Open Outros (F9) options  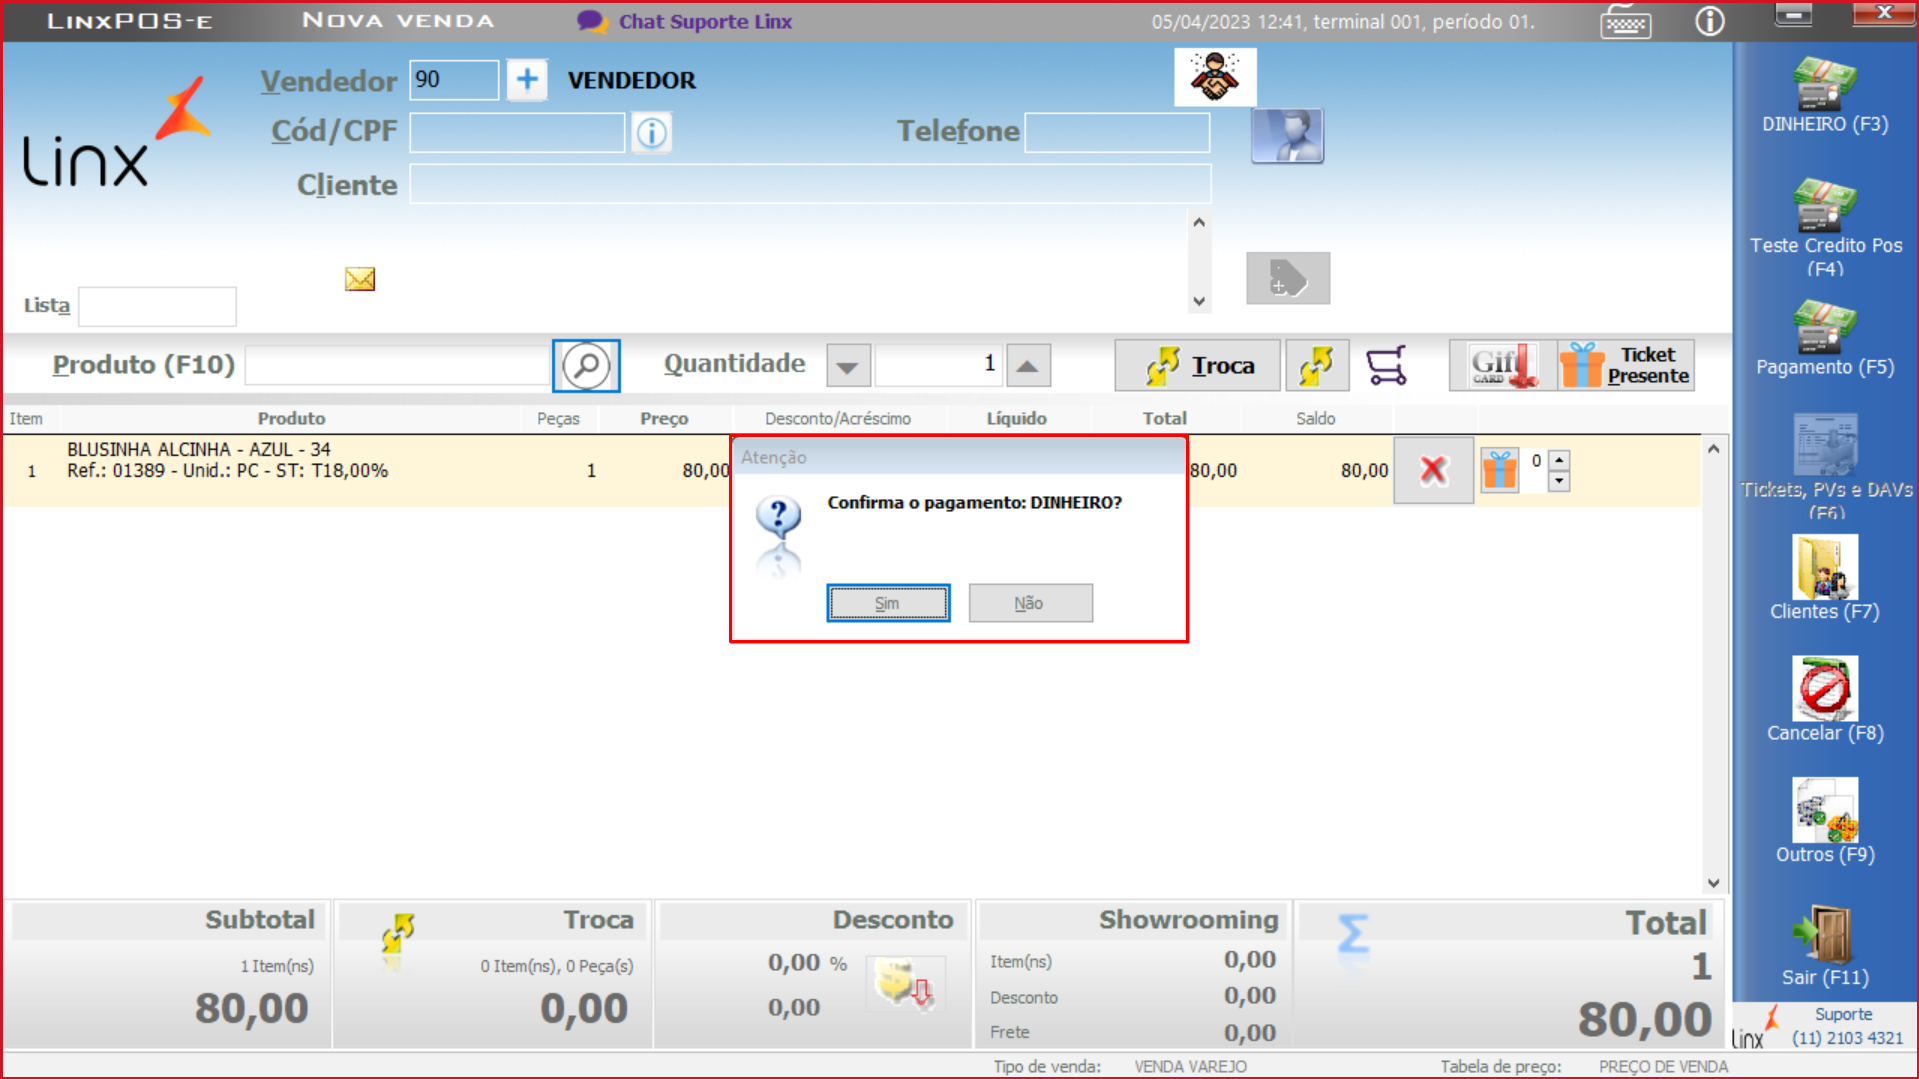tap(1824, 811)
